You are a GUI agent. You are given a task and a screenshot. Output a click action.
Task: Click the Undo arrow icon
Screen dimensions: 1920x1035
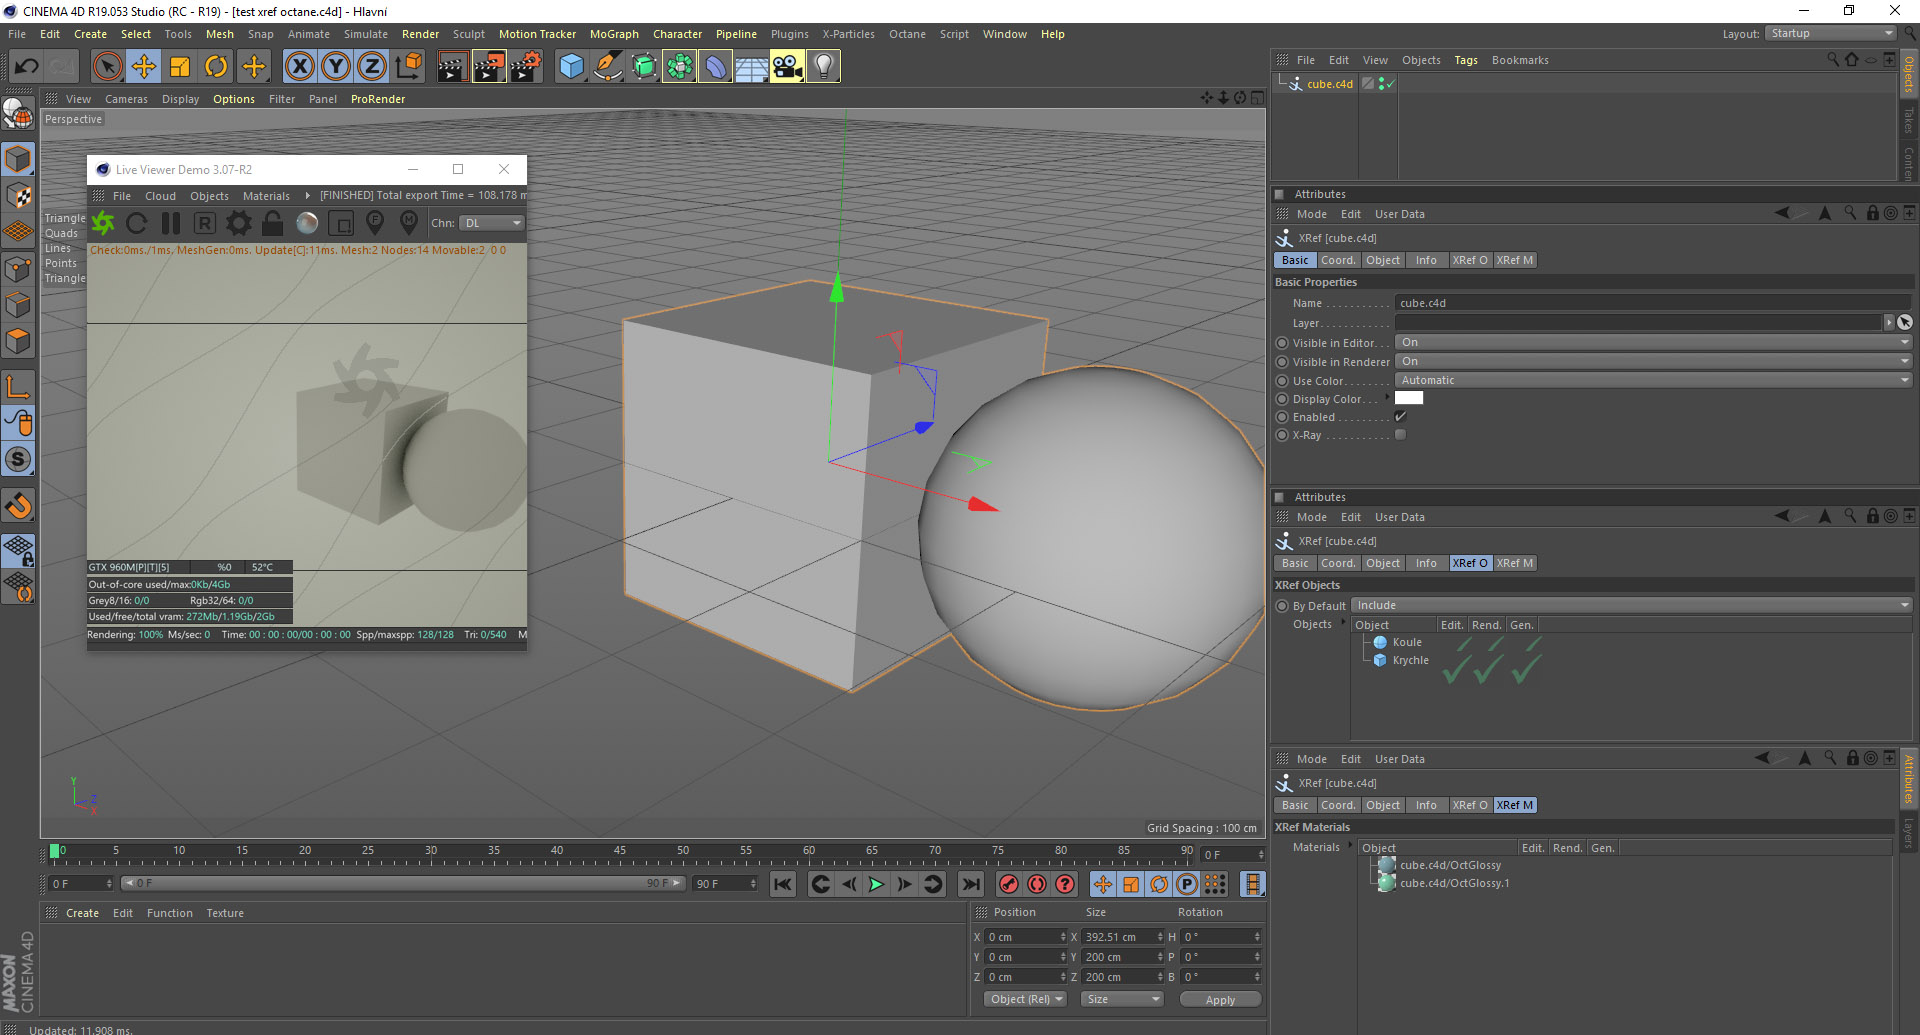(27, 67)
